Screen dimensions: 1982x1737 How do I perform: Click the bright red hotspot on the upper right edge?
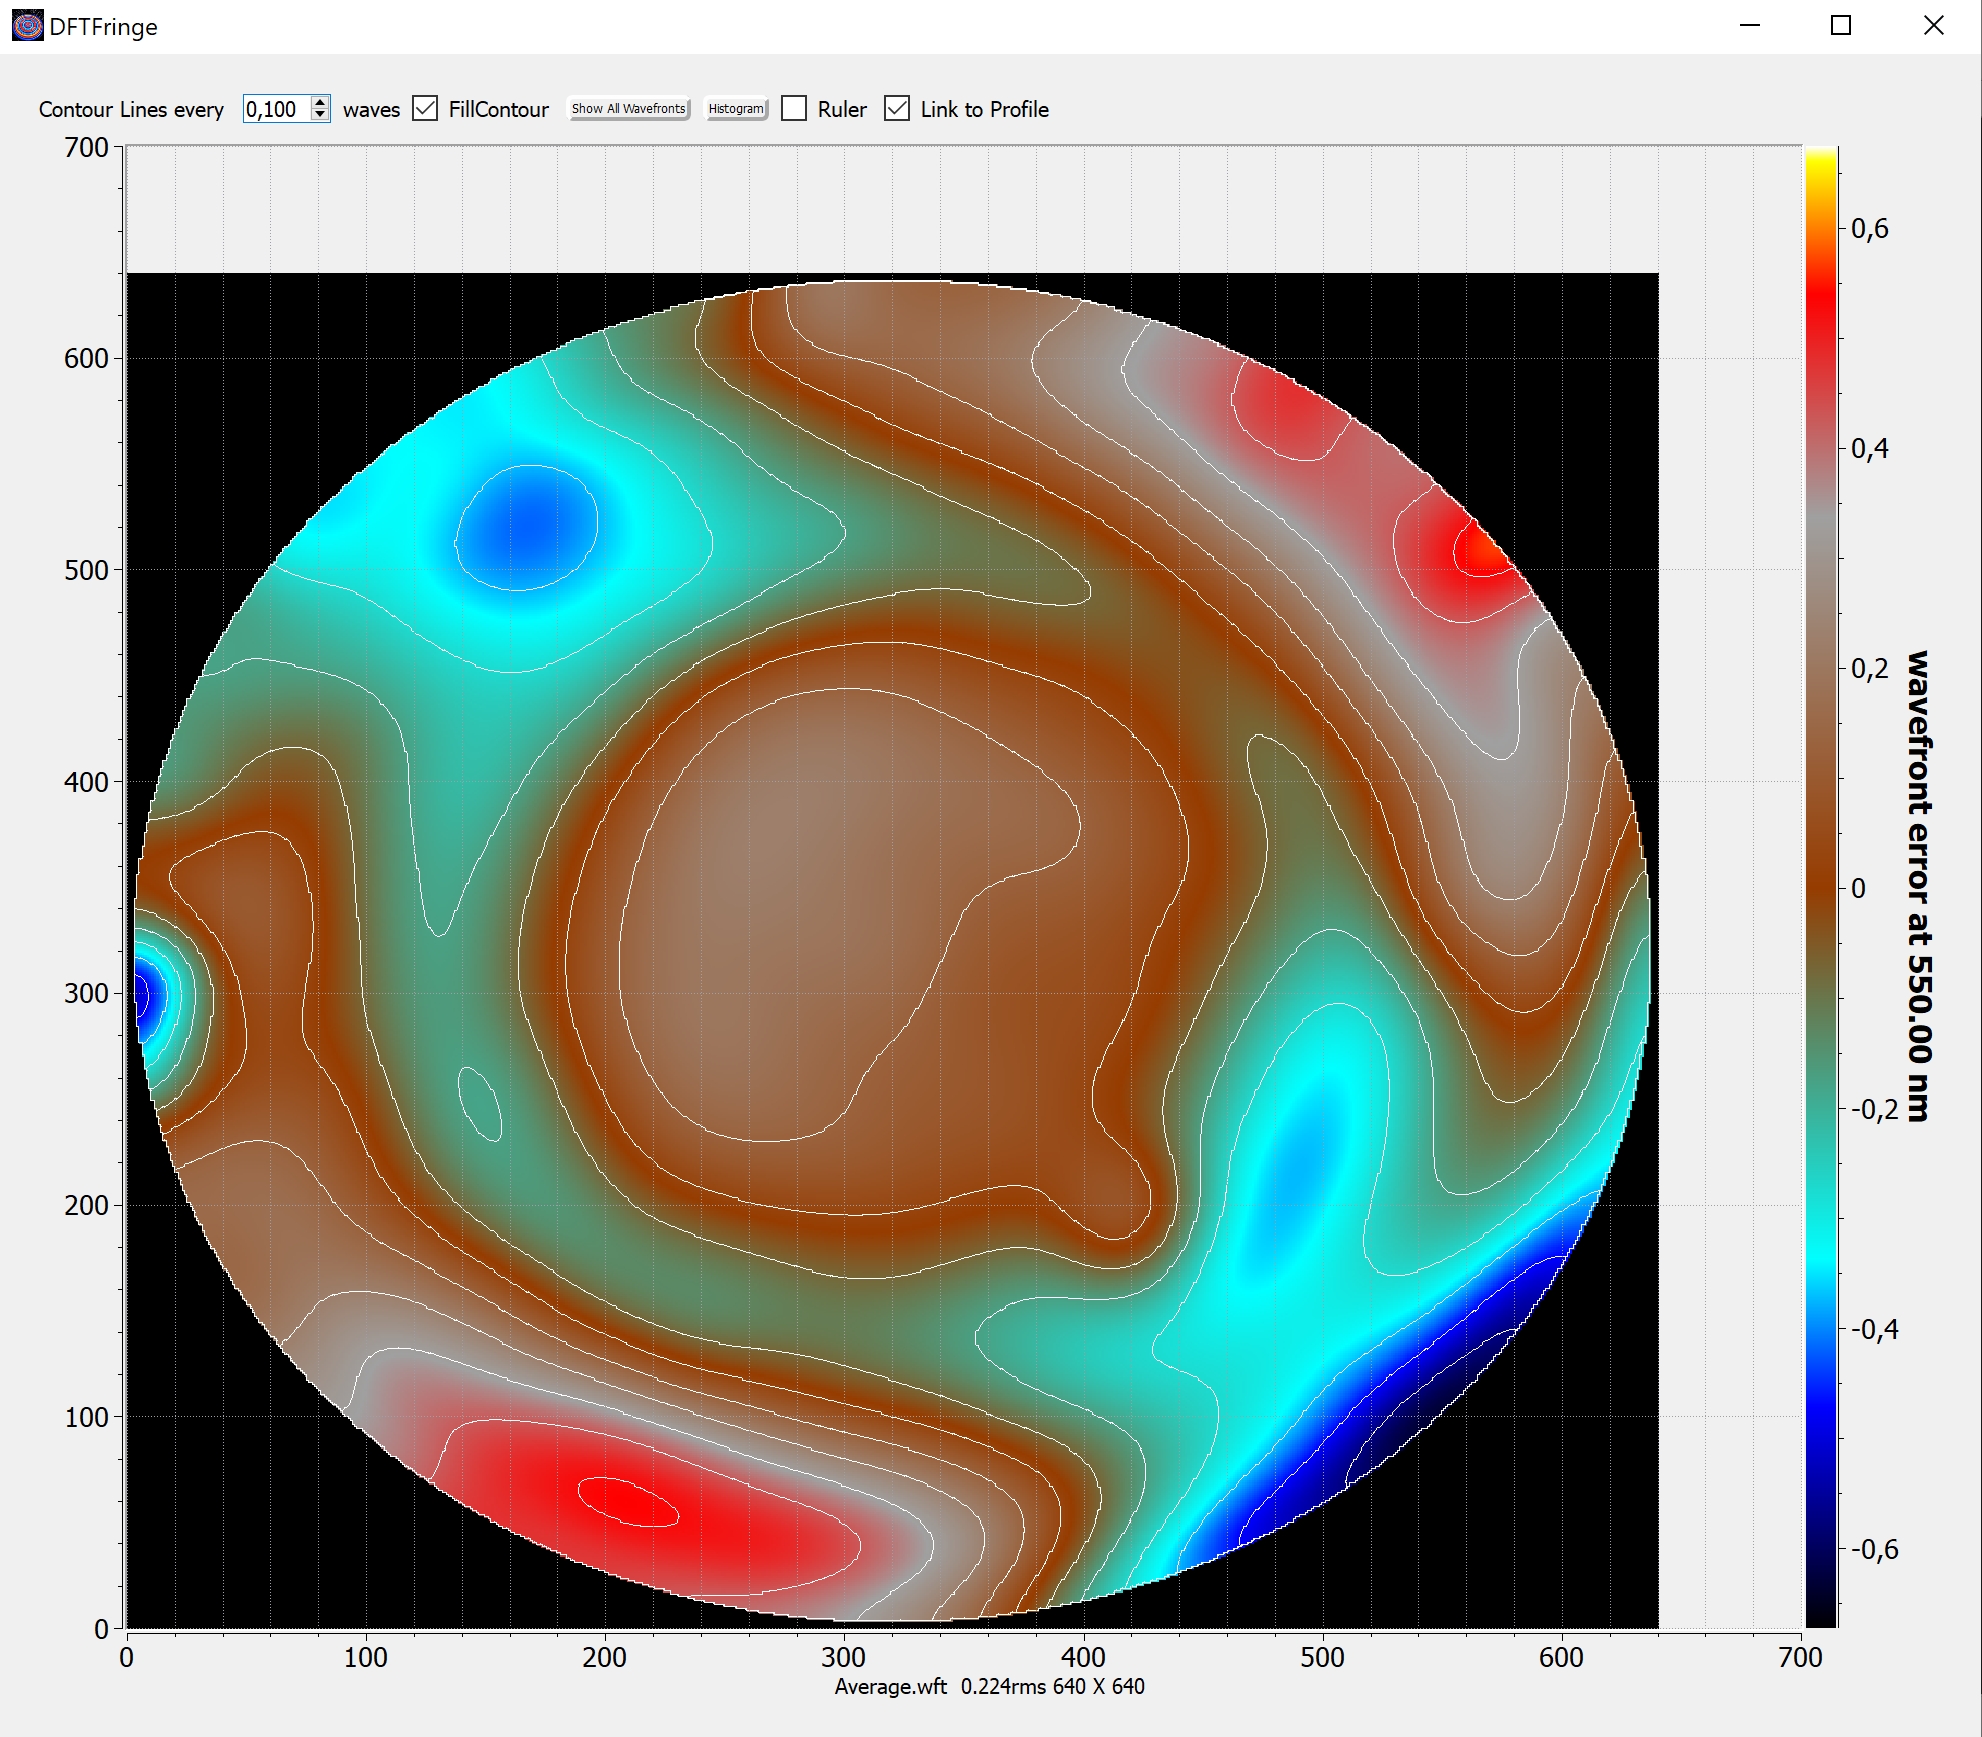point(1480,552)
